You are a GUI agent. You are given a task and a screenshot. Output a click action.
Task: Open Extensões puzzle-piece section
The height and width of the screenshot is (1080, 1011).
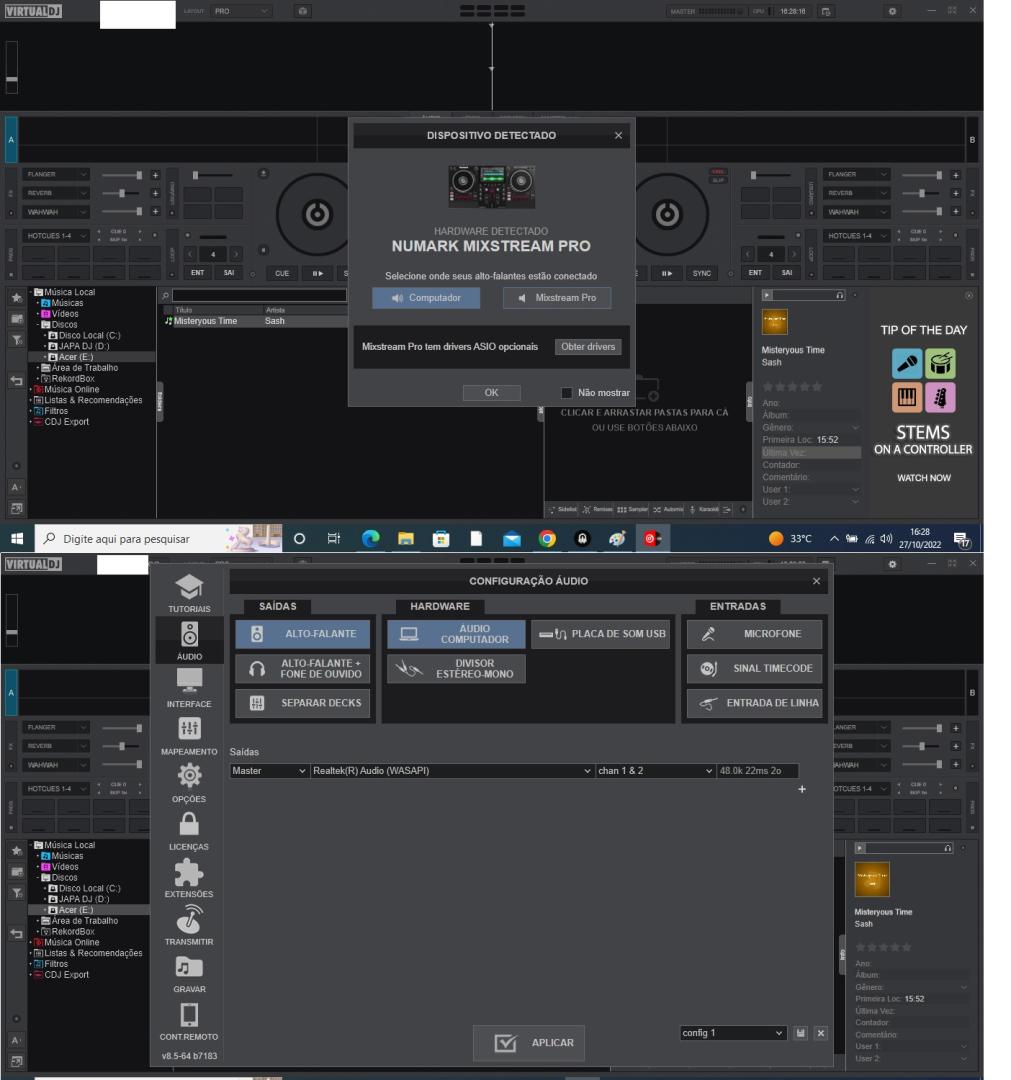(189, 879)
